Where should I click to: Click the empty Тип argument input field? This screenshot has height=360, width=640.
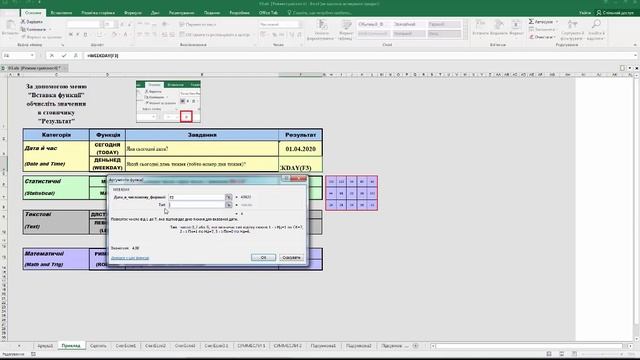[197, 205]
